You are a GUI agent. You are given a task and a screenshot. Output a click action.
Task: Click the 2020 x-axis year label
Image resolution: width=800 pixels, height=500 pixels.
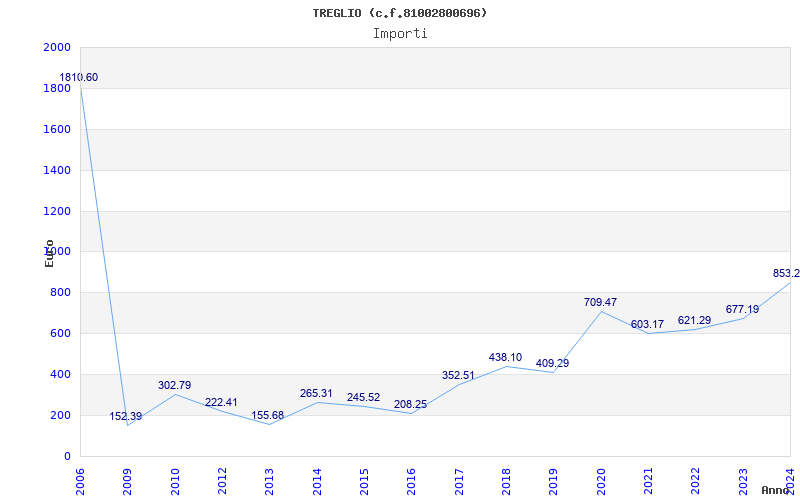pos(601,481)
